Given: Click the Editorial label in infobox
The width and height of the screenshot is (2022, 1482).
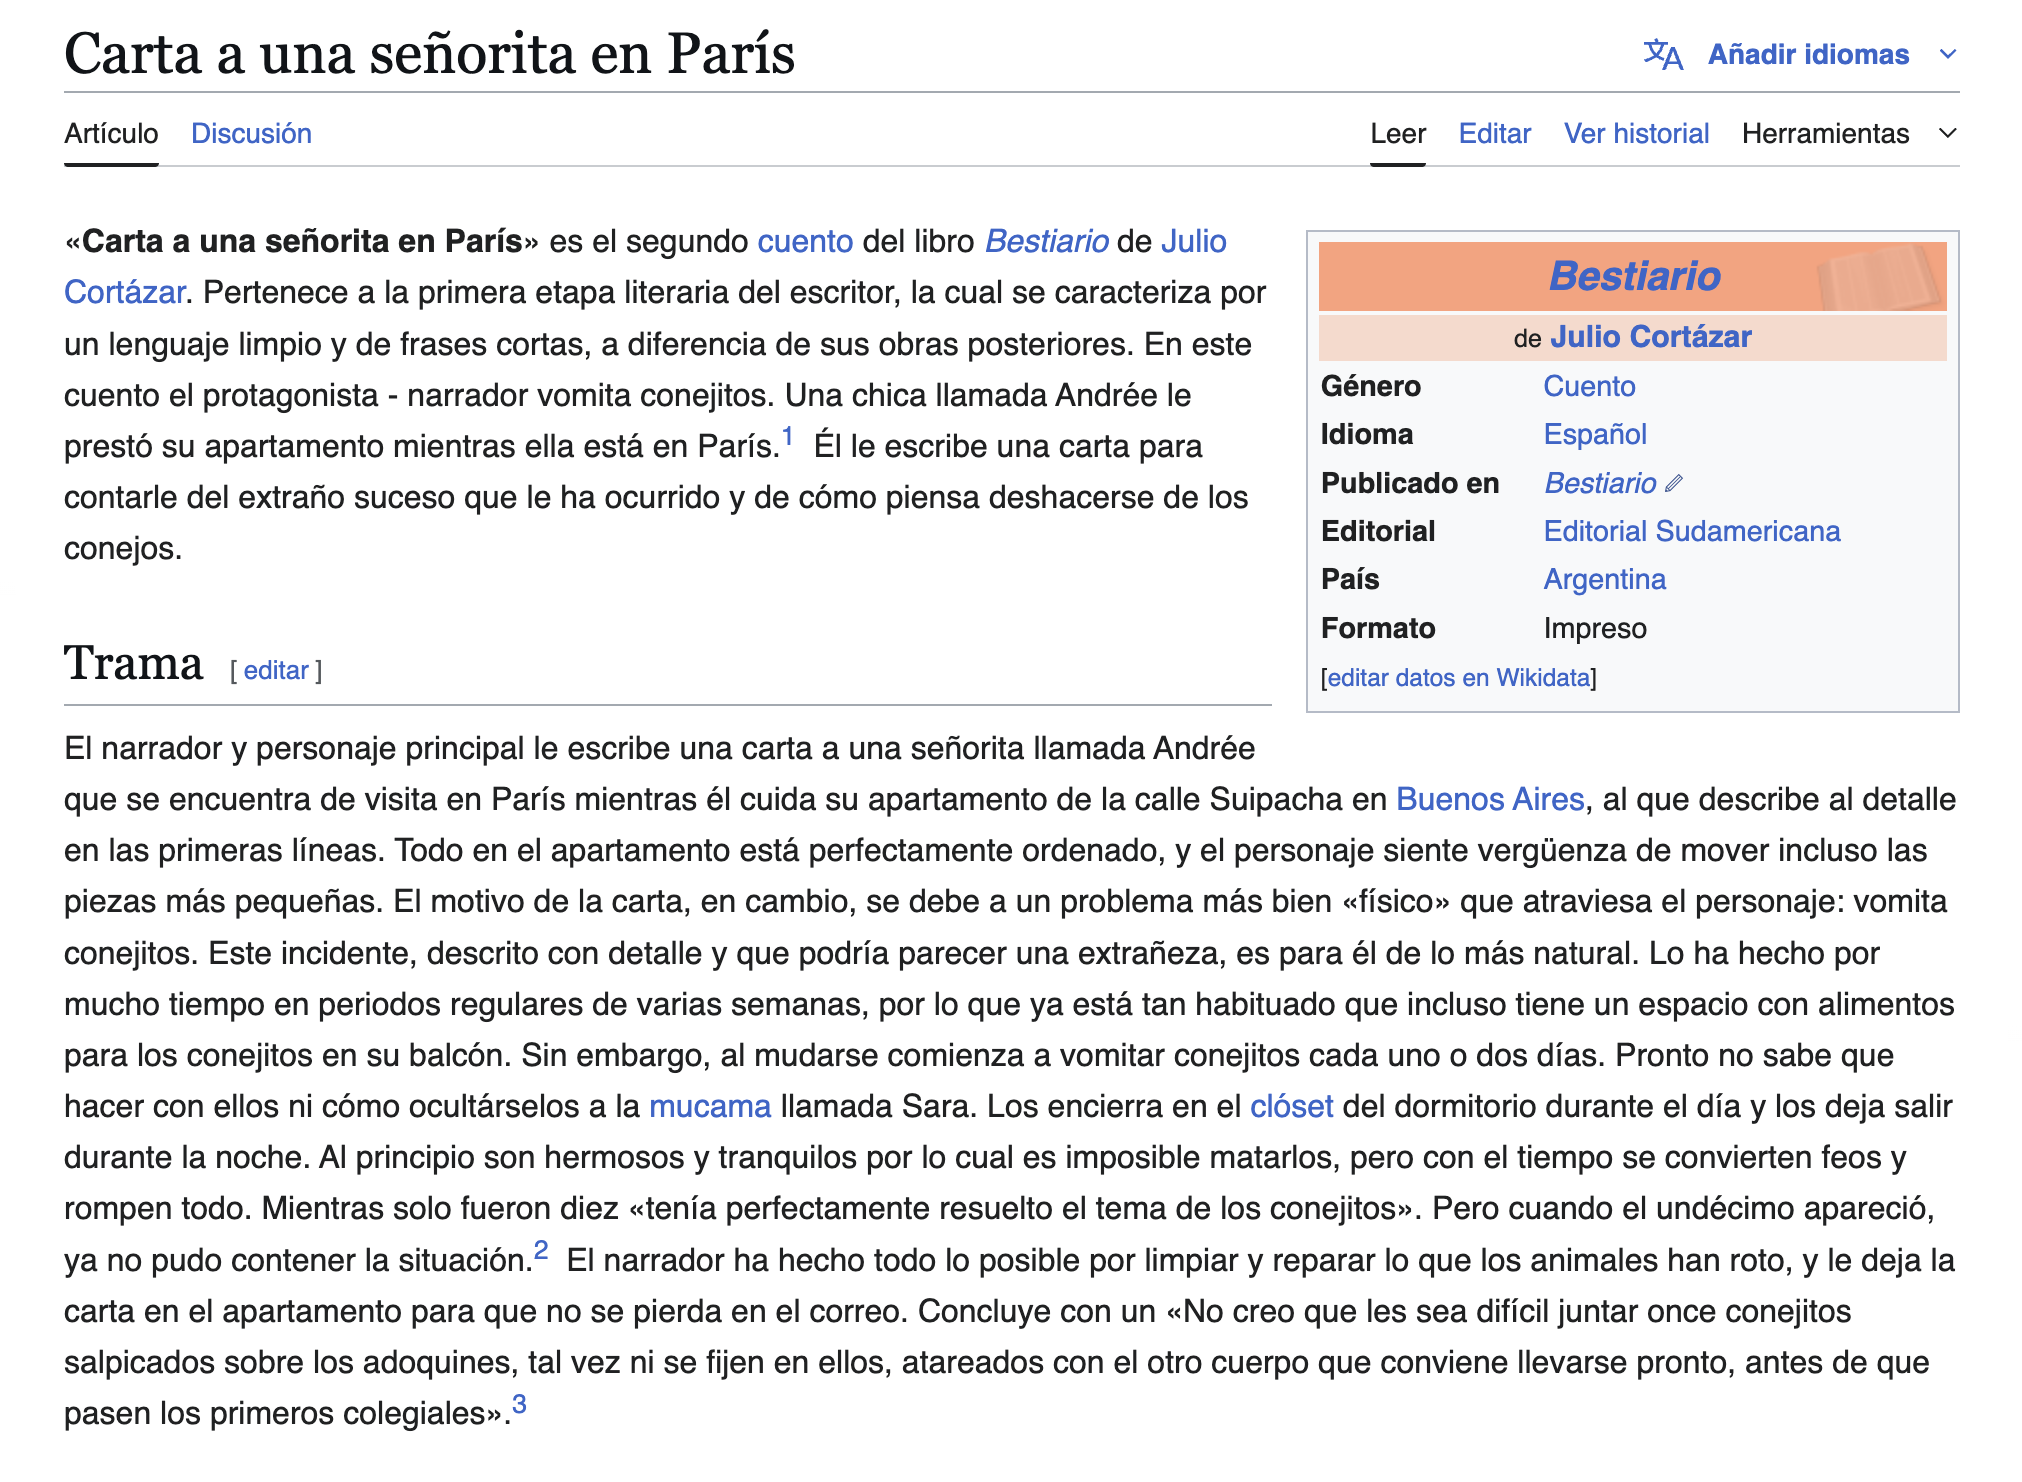Looking at the screenshot, I should (1378, 531).
